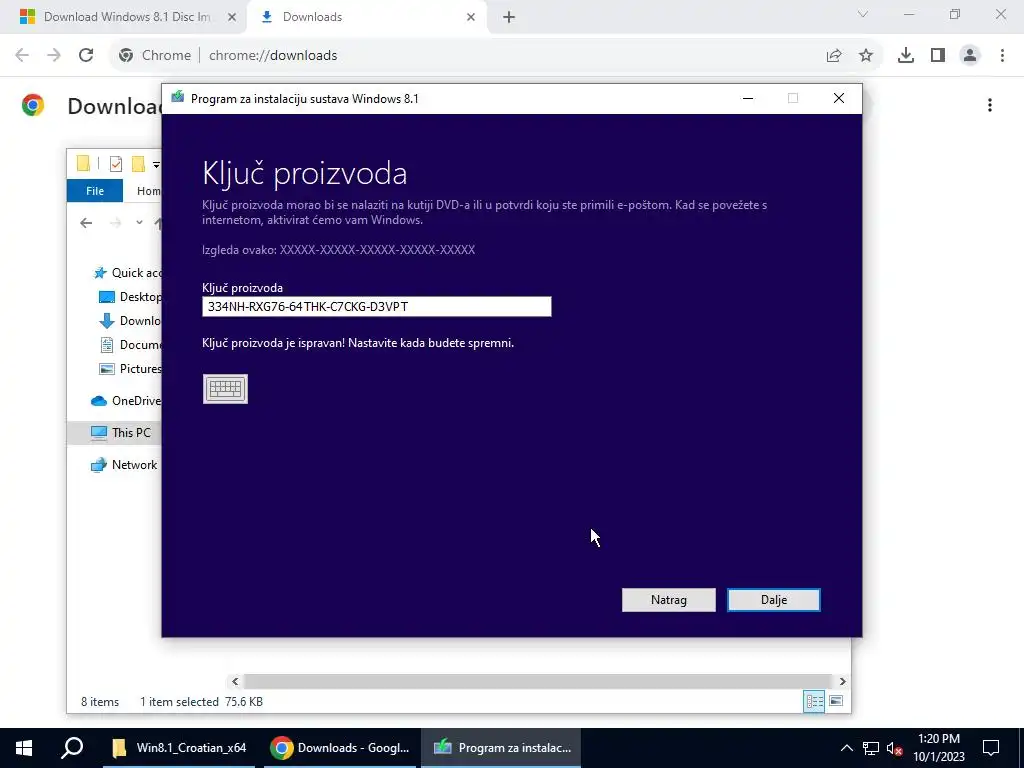Show hidden system tray icons
This screenshot has width=1024, height=768.
pyautogui.click(x=846, y=748)
